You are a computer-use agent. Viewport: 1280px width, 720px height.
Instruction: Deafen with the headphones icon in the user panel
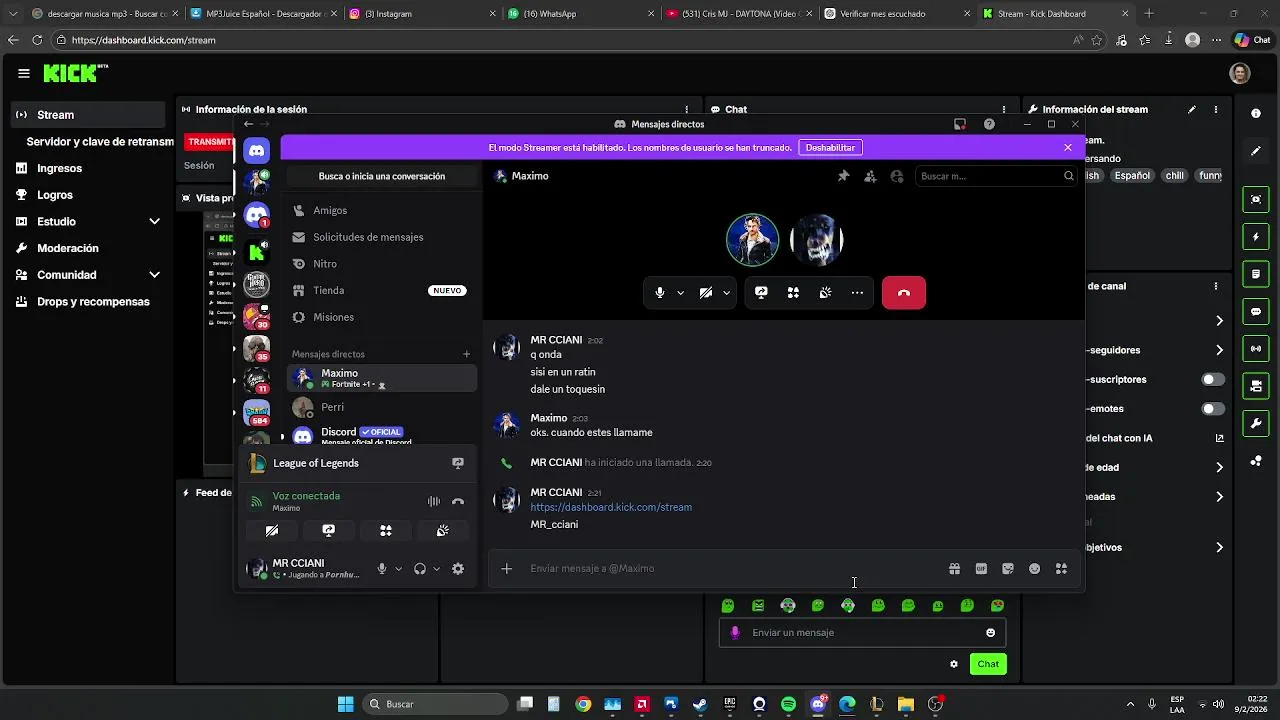[x=420, y=569]
